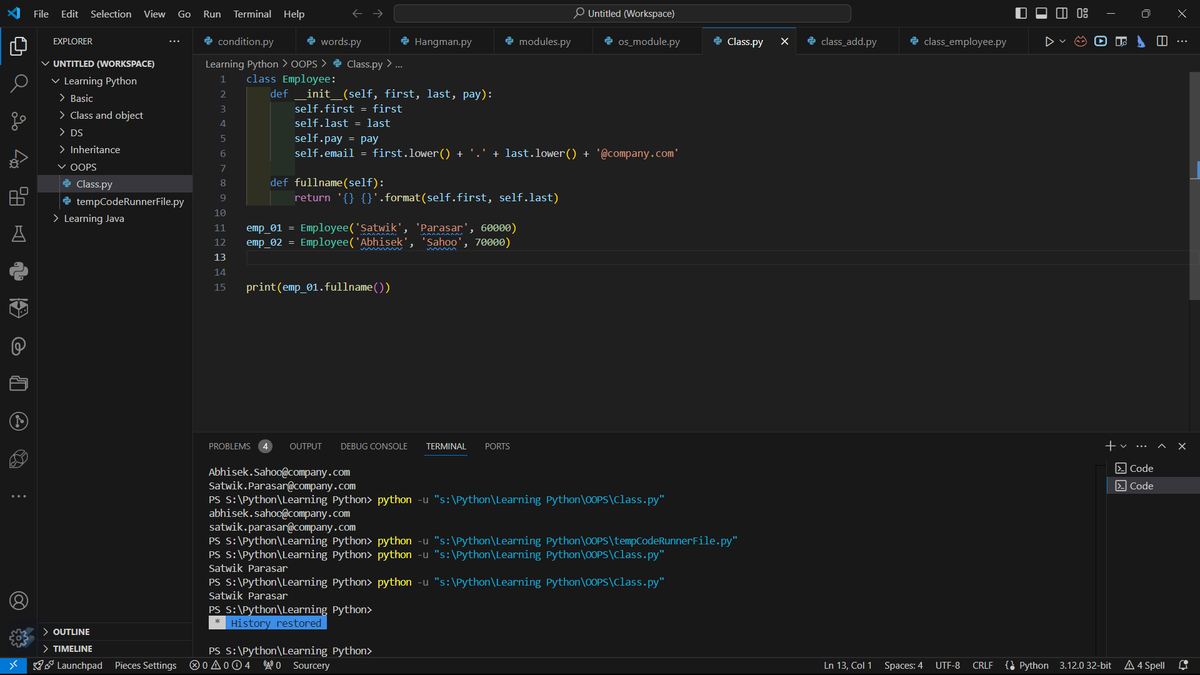Open the notifications bell
Image resolution: width=1200 pixels, height=675 pixels.
pos(1183,665)
